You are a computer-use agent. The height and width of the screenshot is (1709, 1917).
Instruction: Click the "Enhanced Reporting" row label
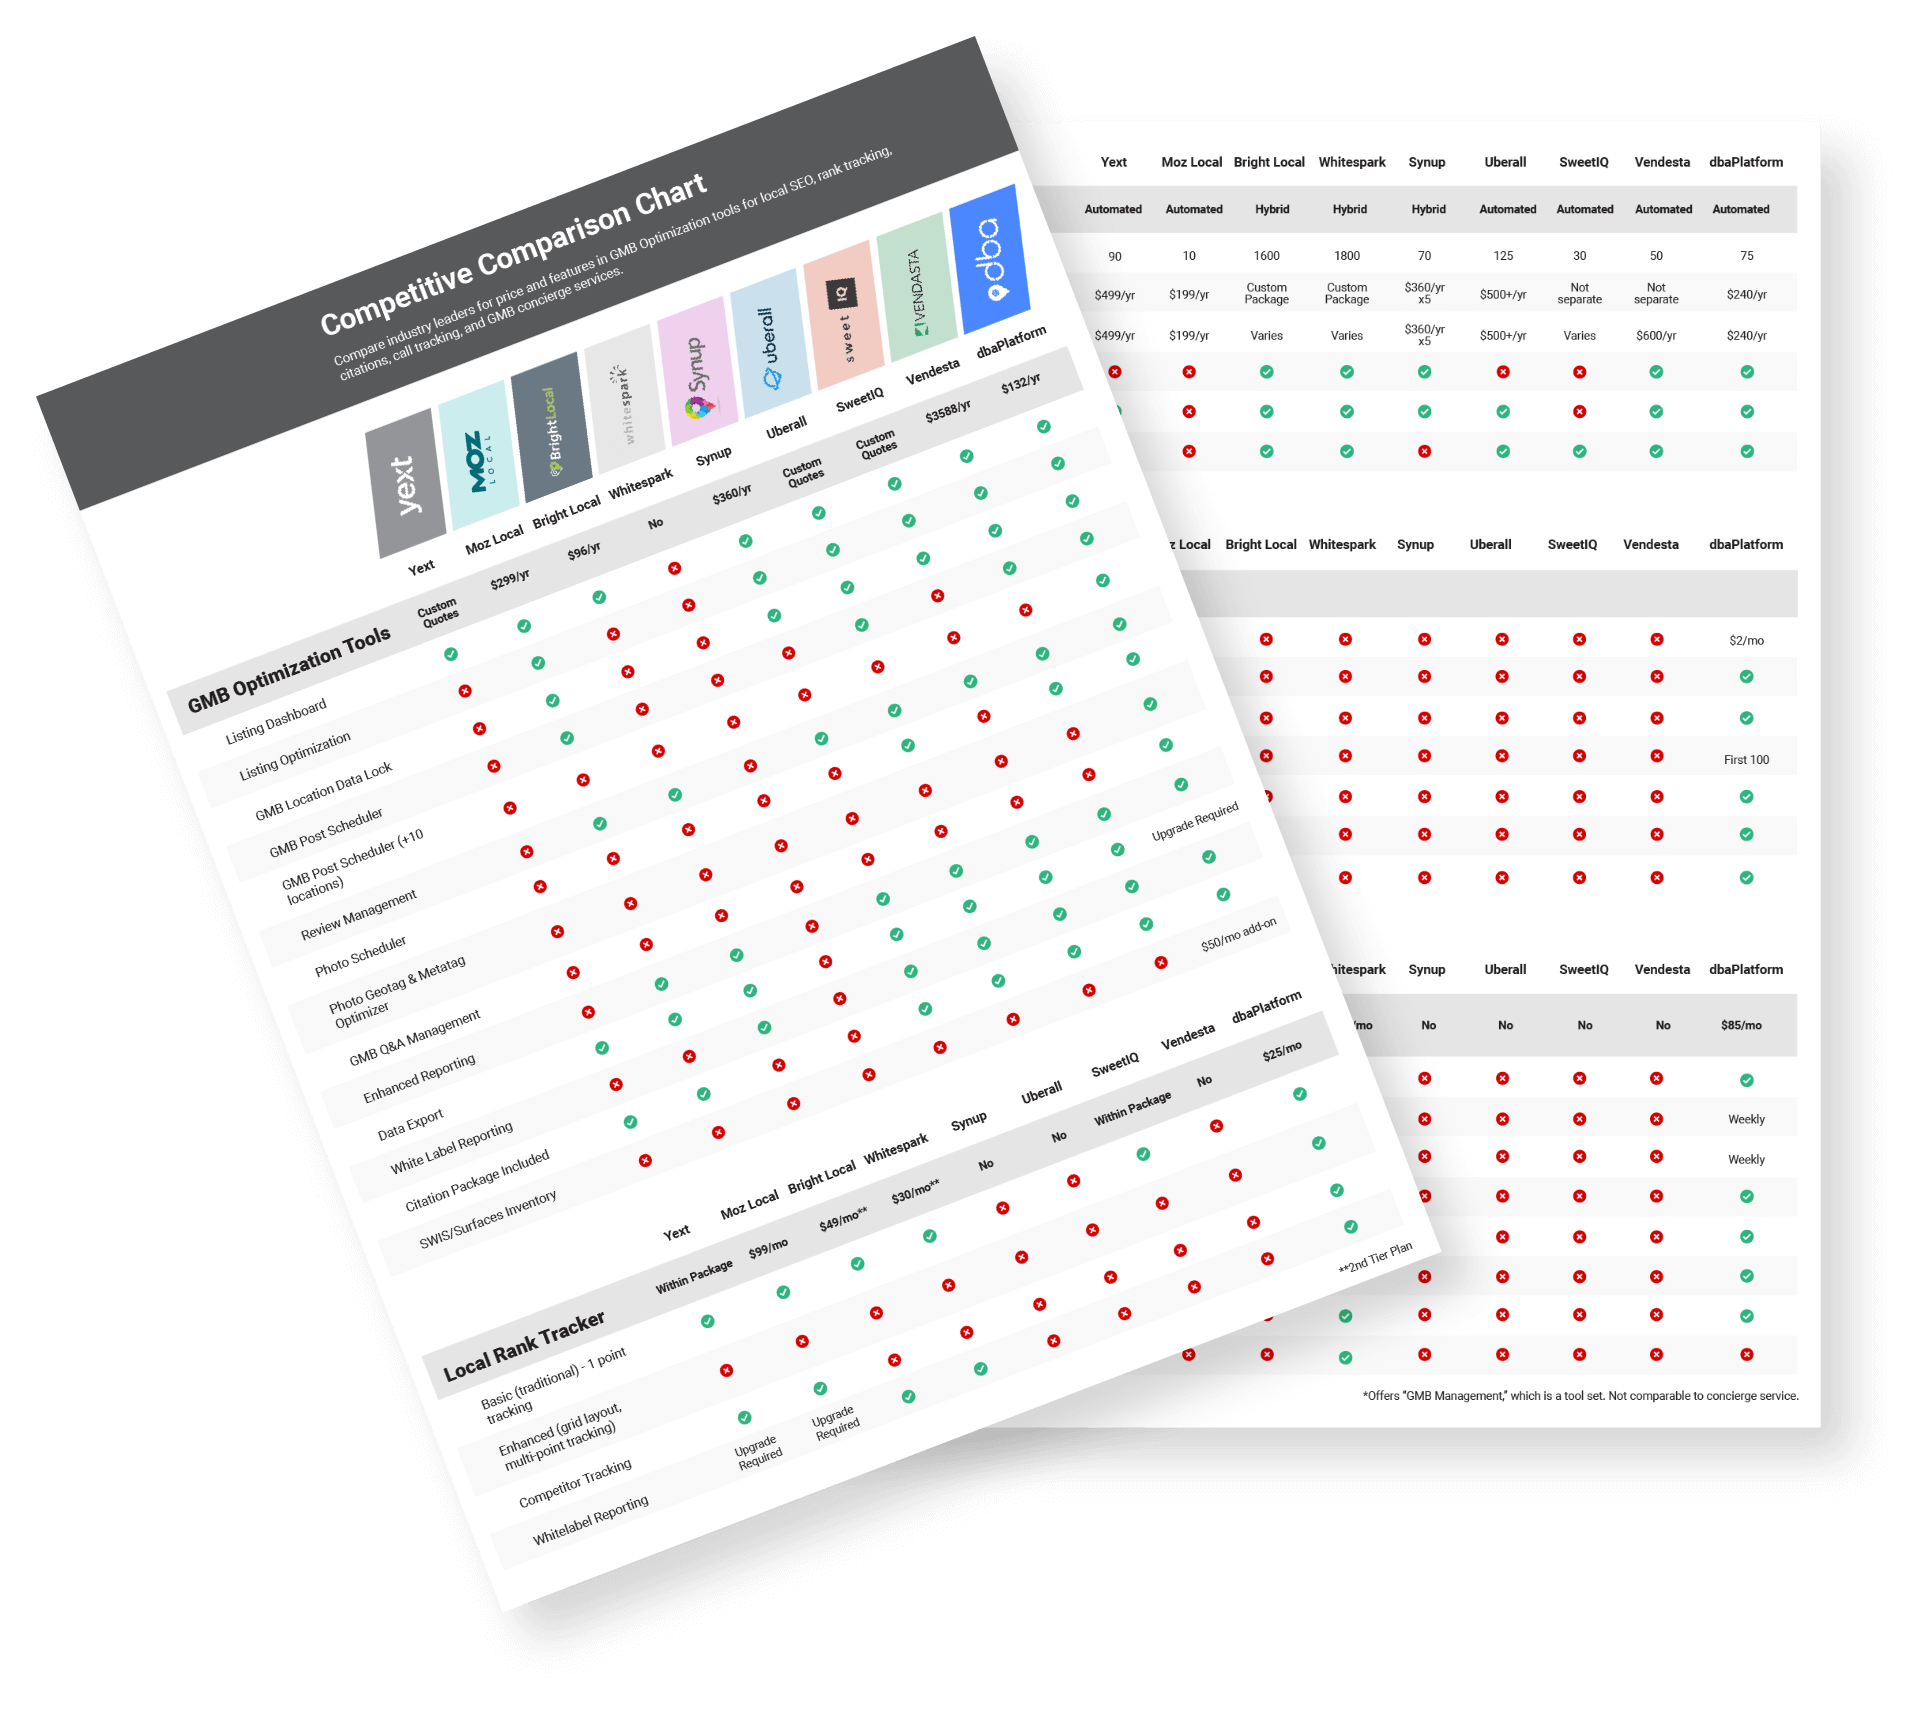click(x=419, y=1078)
